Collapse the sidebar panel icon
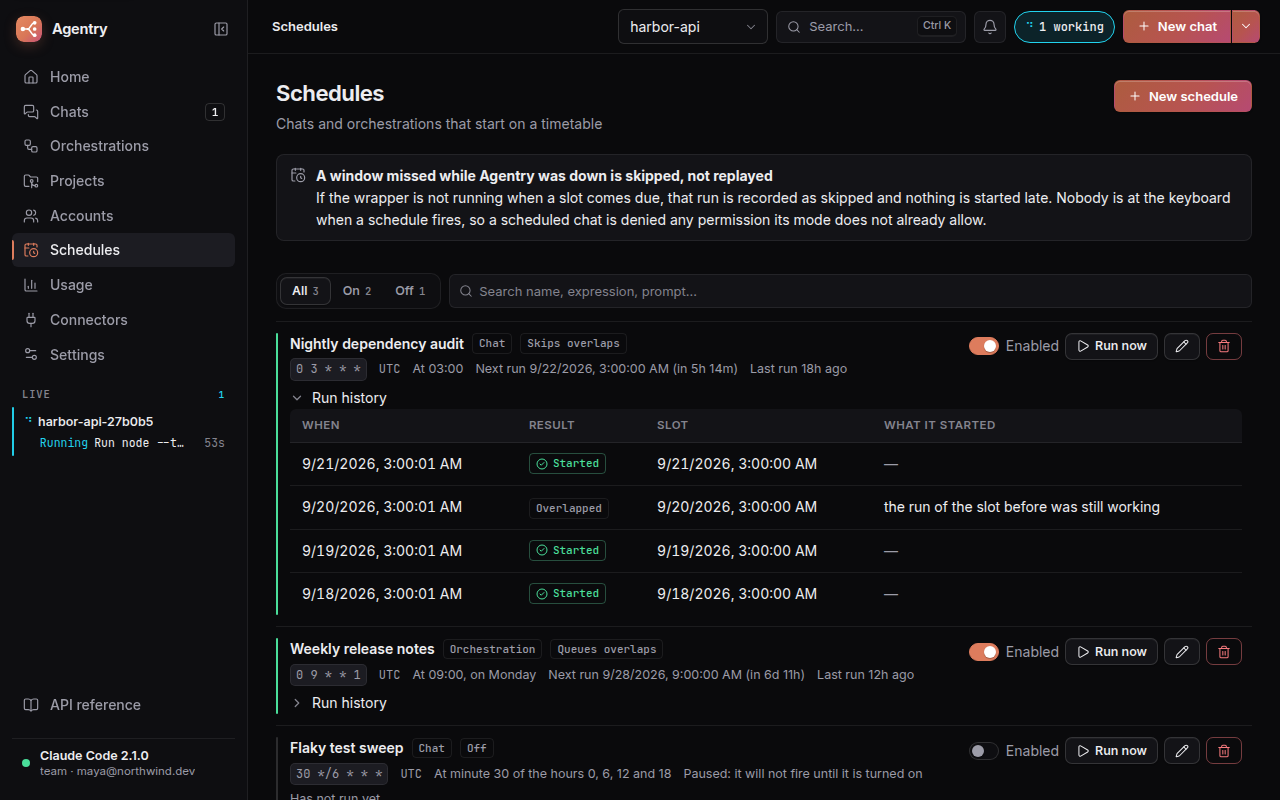1280x800 pixels. point(221,29)
